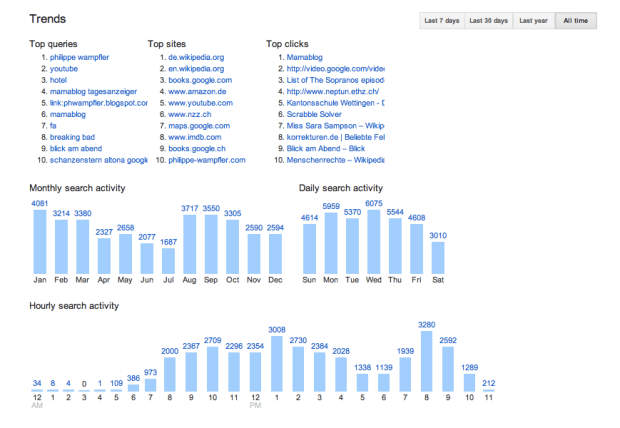Open www.imdb.com site link
The image size is (620, 428).
[195, 138]
